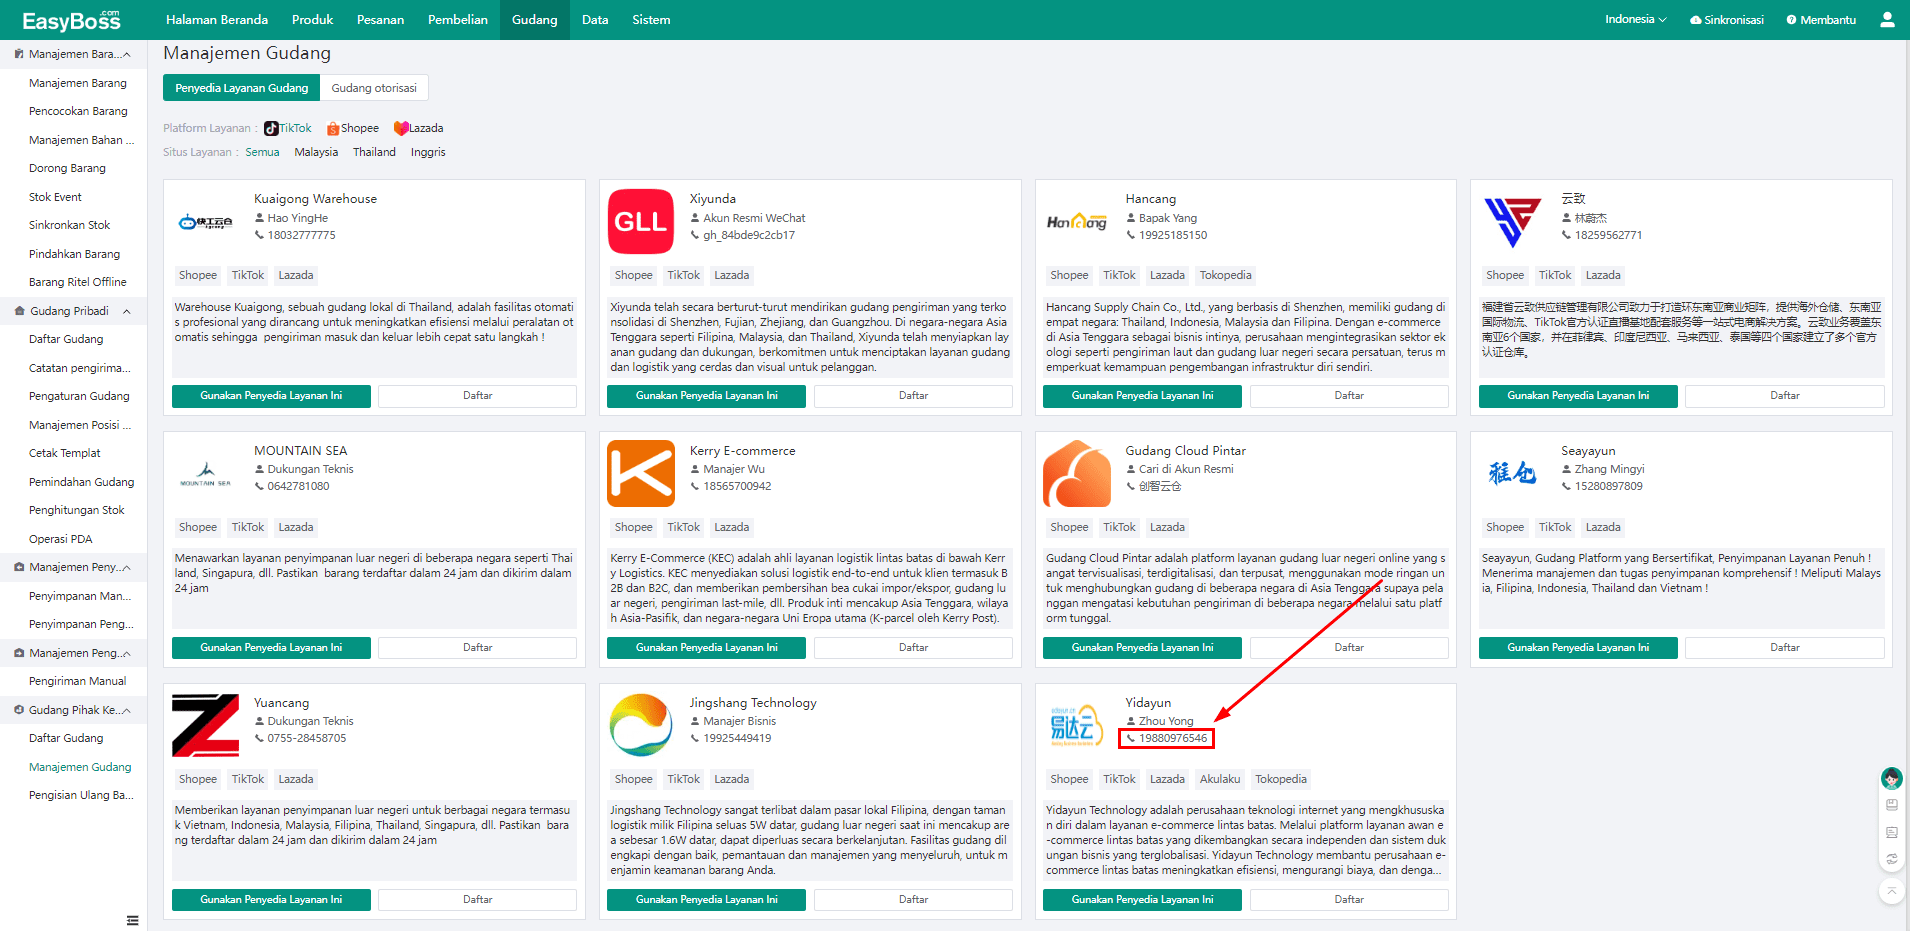The height and width of the screenshot is (931, 1910).
Task: Click Gudang Pihak Ketiga section icon
Action: (19, 710)
